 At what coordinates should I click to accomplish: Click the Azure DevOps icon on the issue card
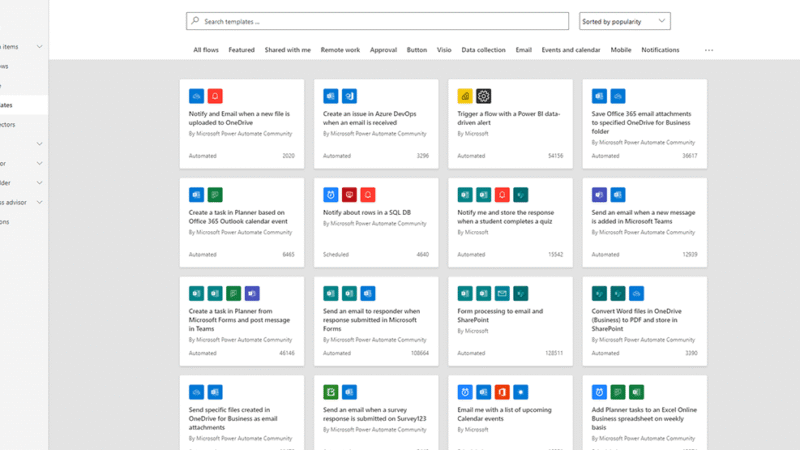point(350,96)
